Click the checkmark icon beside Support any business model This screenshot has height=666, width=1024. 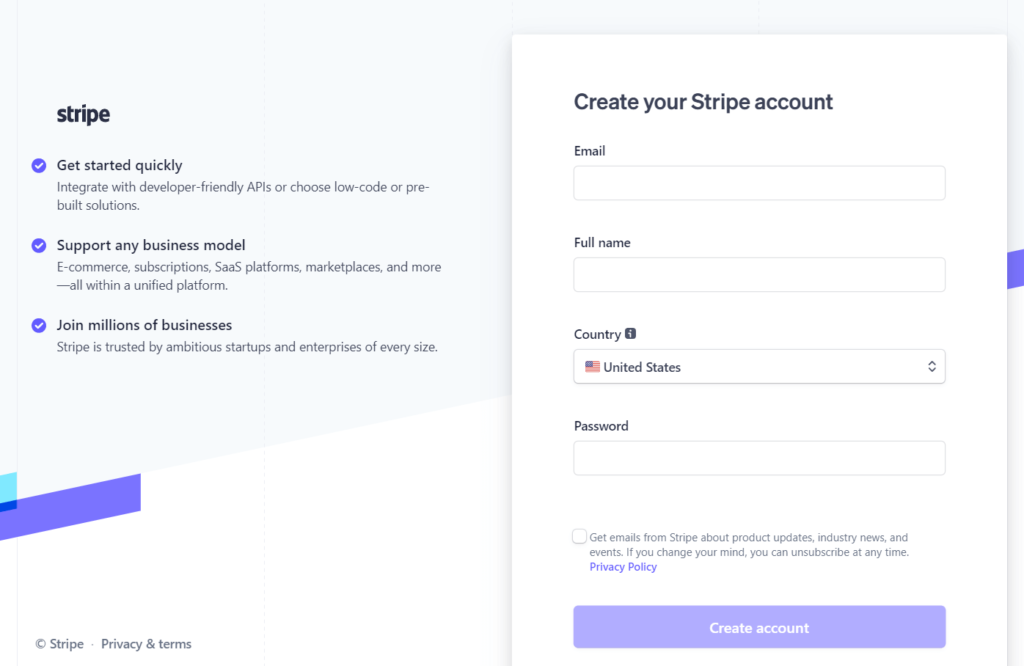click(x=38, y=245)
